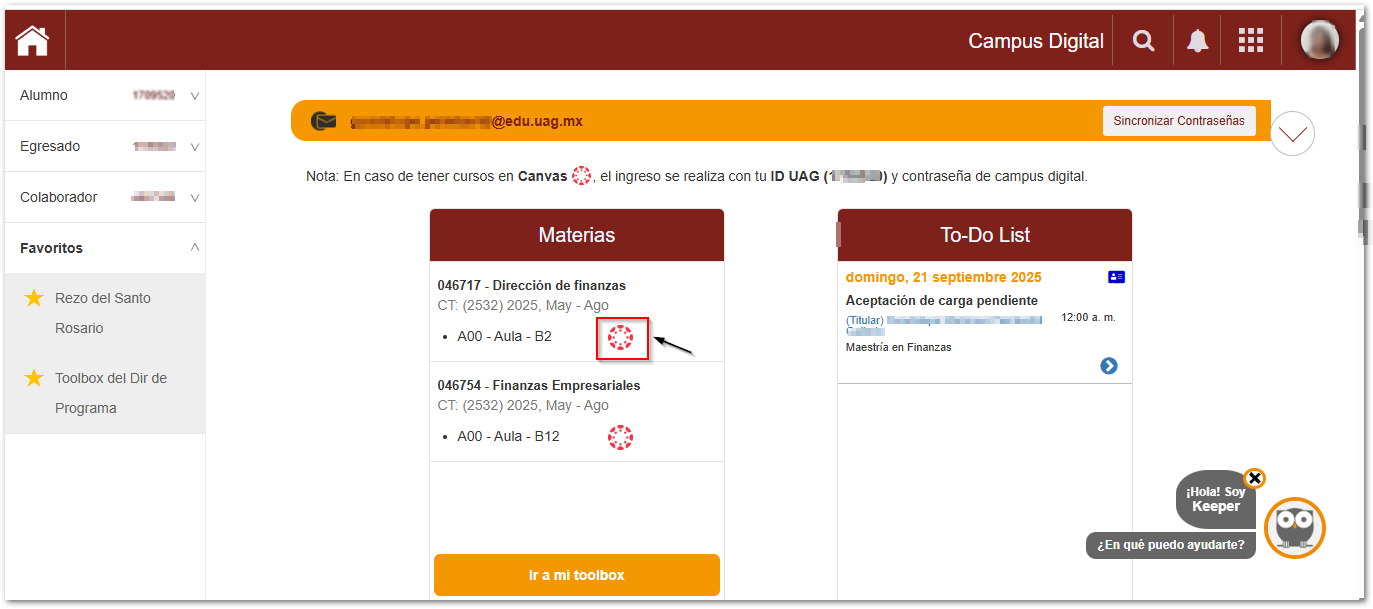Open the apps grid menu

(x=1251, y=41)
